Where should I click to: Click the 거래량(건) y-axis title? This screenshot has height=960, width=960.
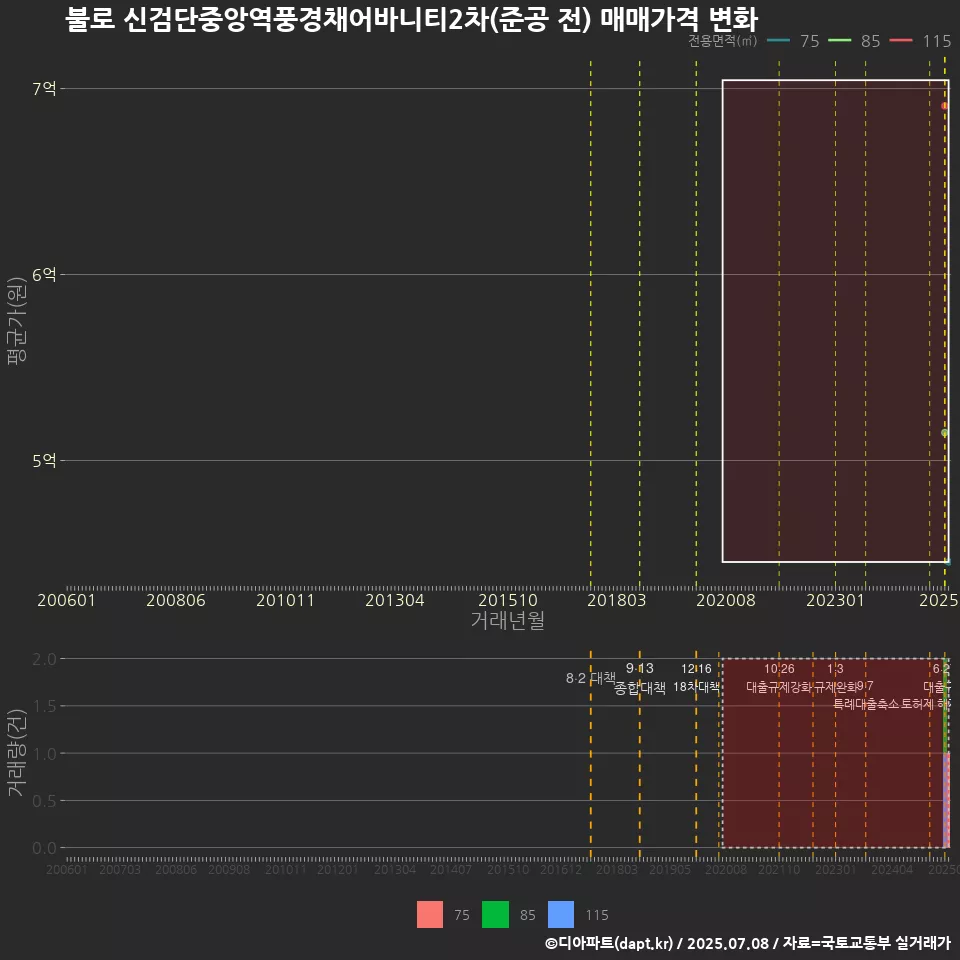point(16,752)
